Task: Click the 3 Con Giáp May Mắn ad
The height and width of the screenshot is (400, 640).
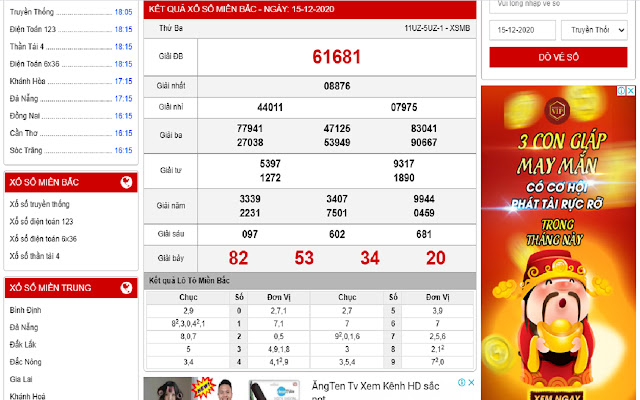Action: point(558,240)
